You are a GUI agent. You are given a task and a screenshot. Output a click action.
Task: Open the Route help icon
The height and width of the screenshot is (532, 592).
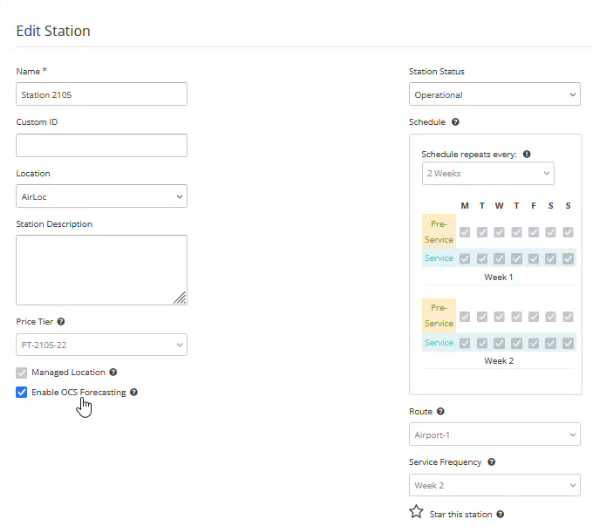click(x=440, y=412)
